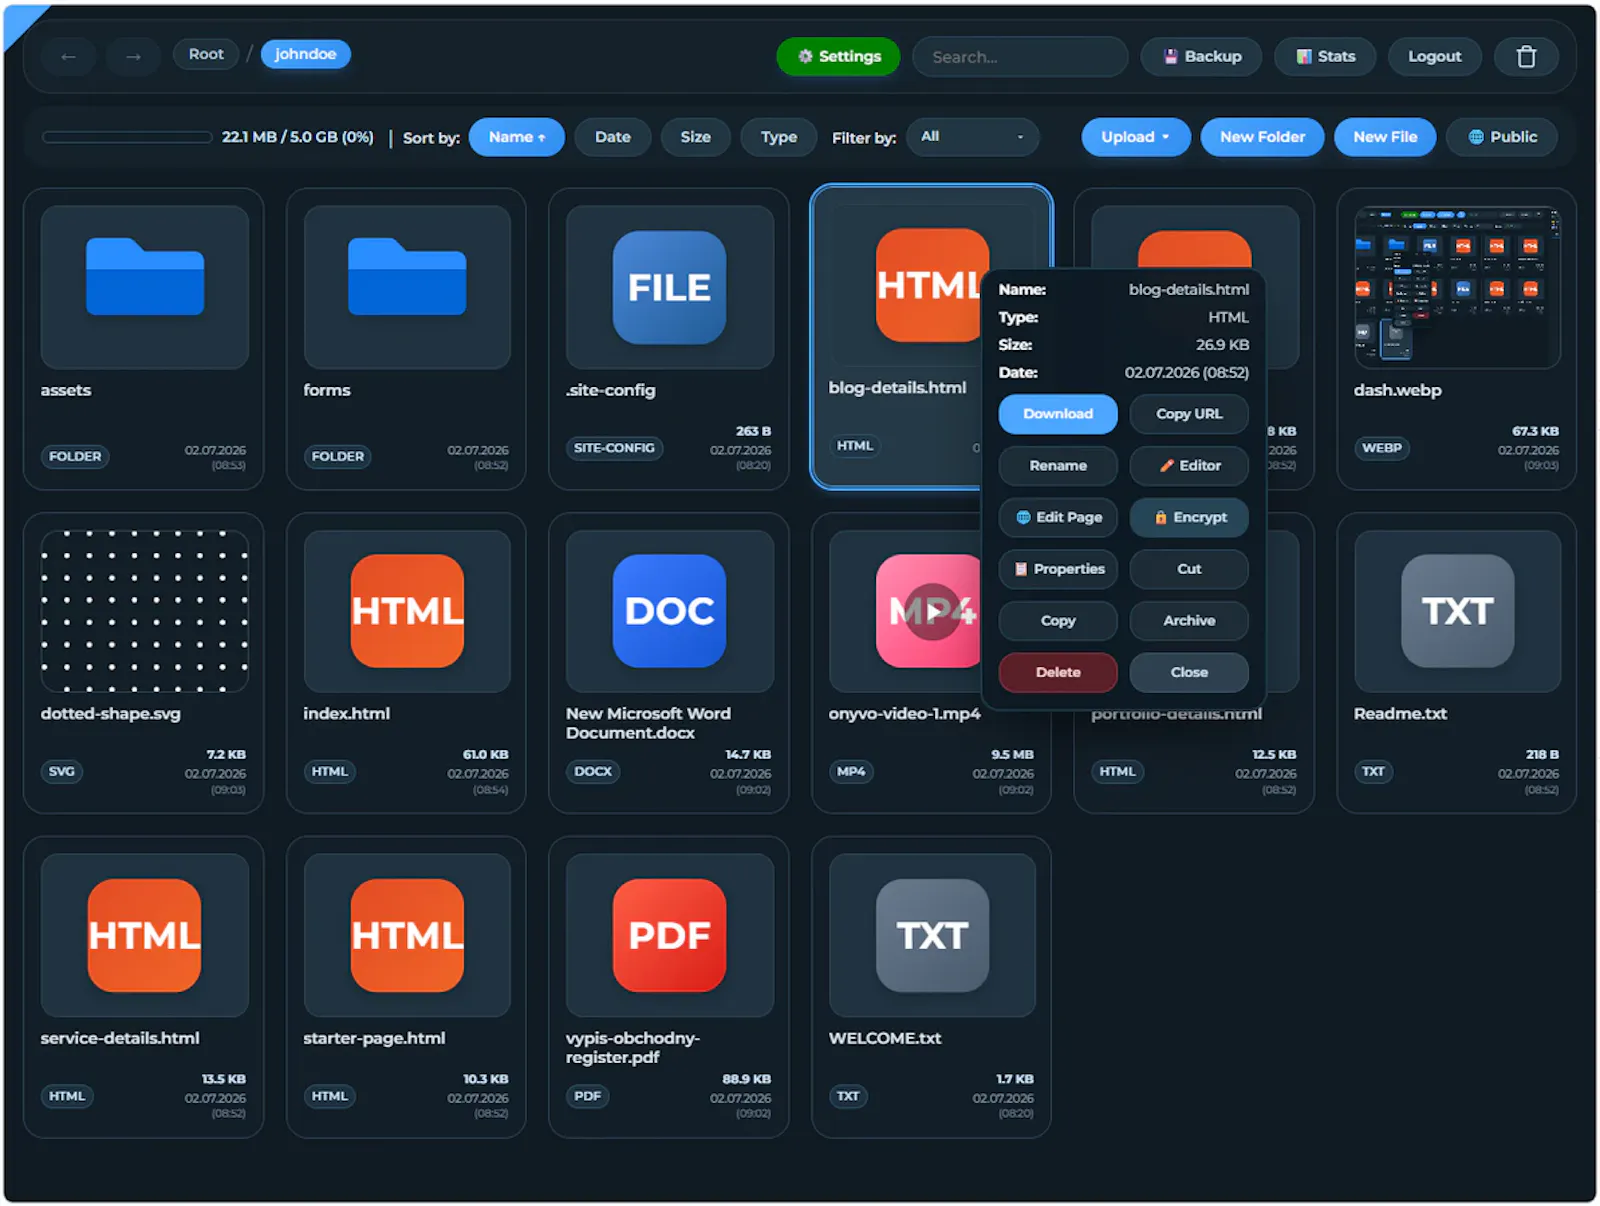Open the Filter by All dropdown
Screen dimensions: 1600x1206
tap(972, 137)
